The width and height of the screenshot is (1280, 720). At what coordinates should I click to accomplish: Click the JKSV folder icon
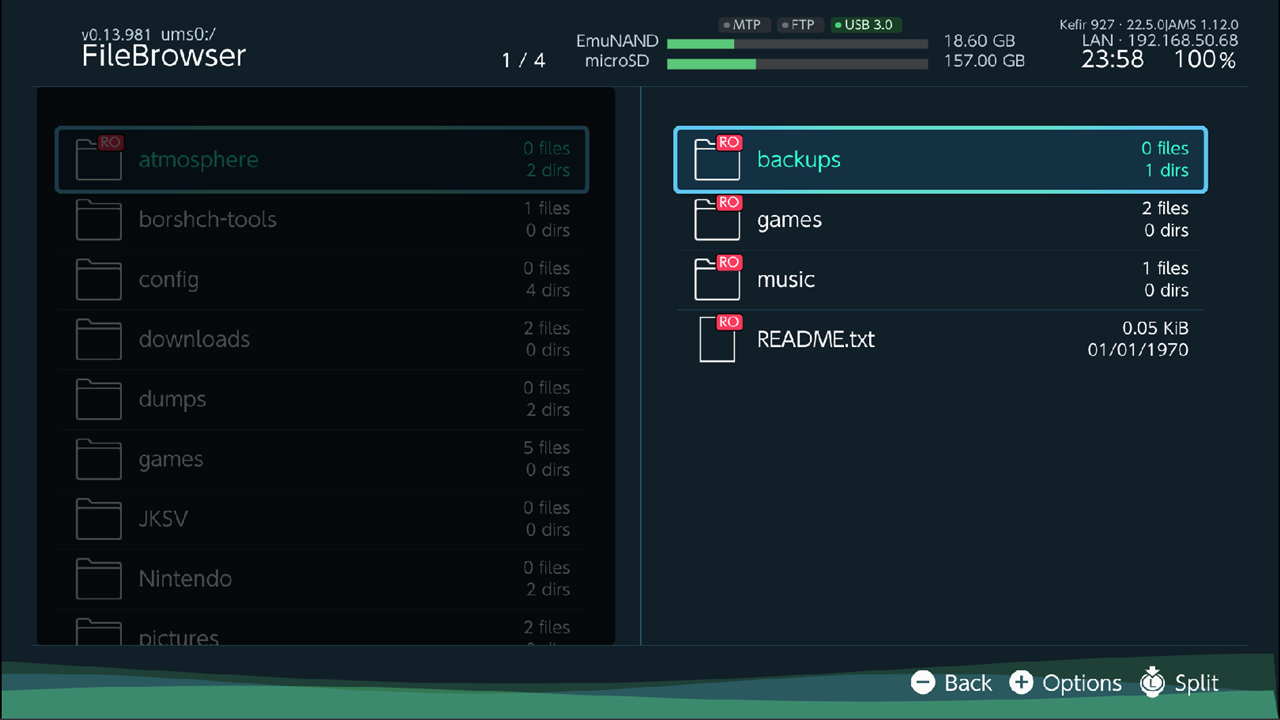point(99,520)
